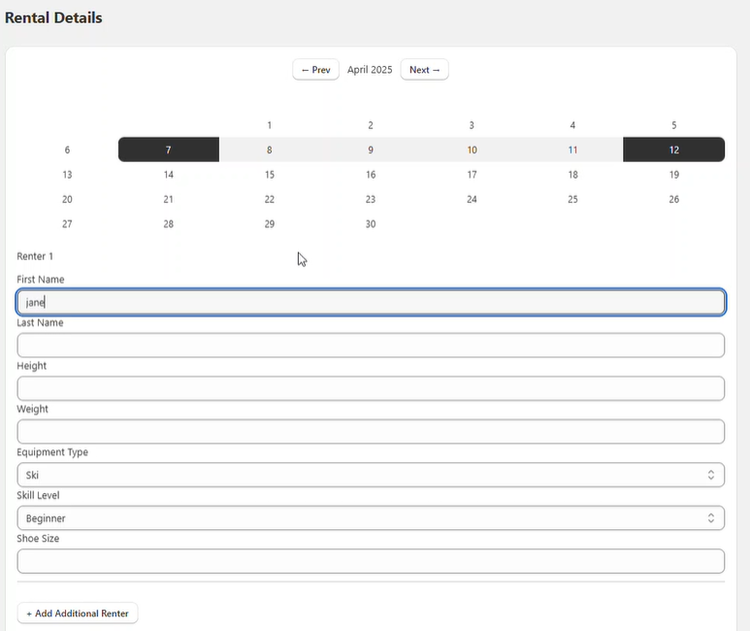Select April 12 end date

[x=674, y=150]
